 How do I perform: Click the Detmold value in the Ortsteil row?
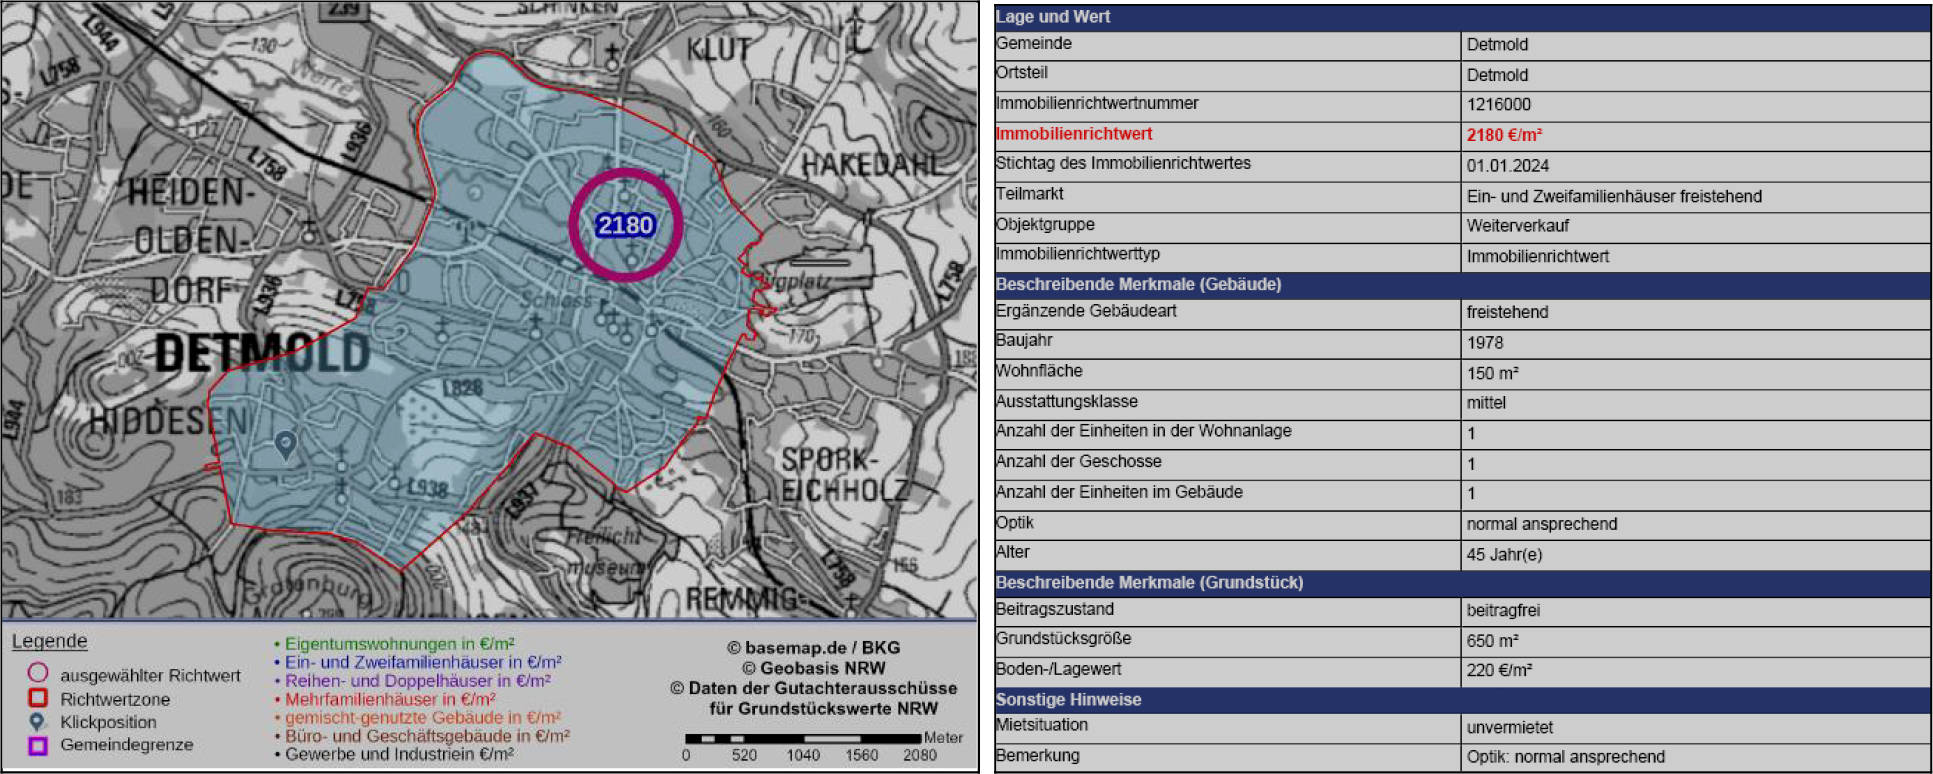[1497, 75]
